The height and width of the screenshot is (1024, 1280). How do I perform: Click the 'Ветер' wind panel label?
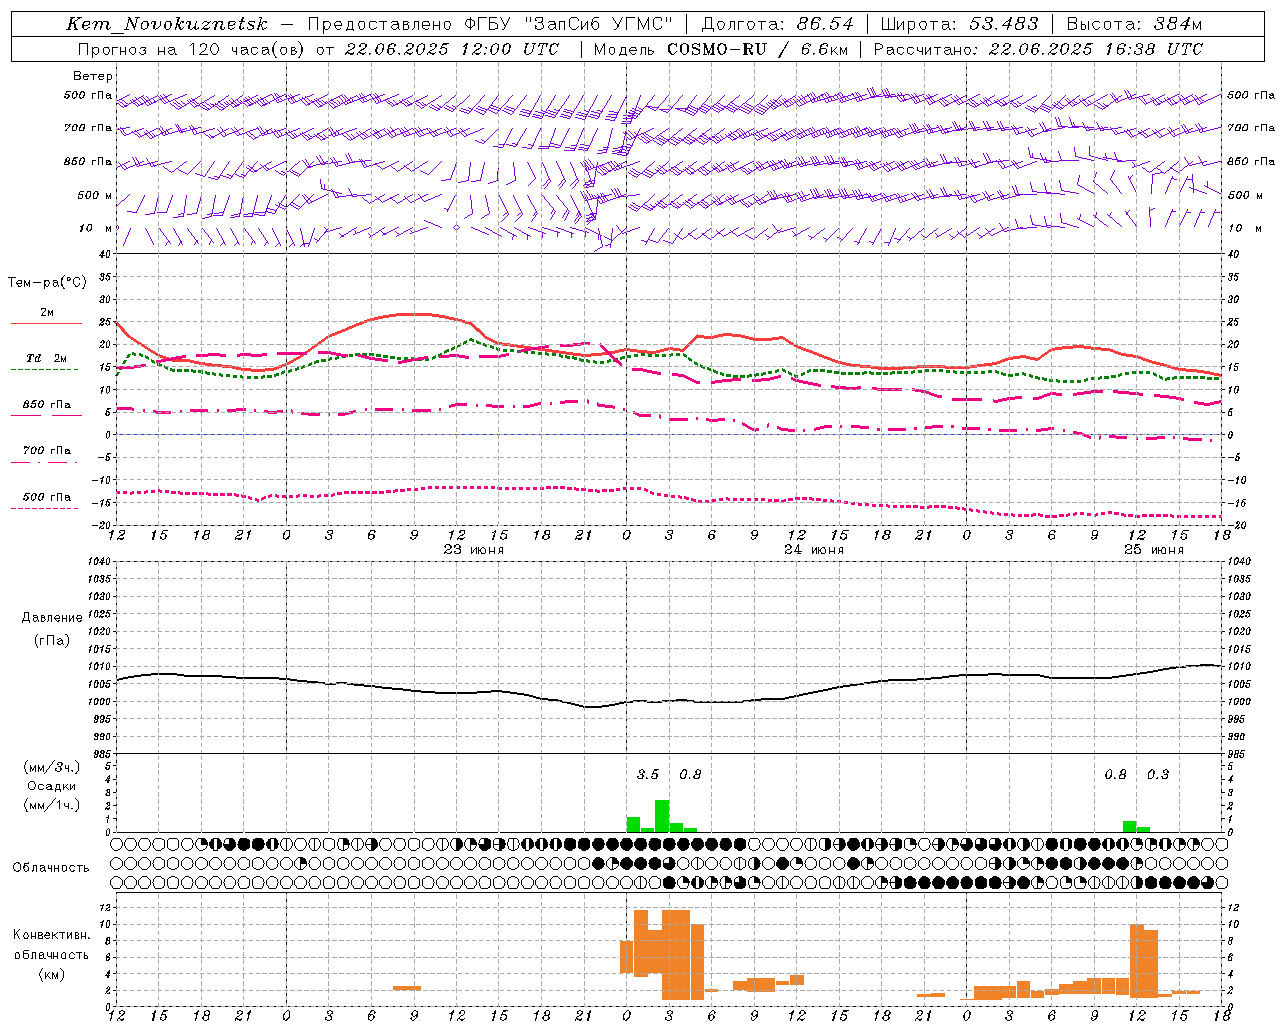coord(93,76)
